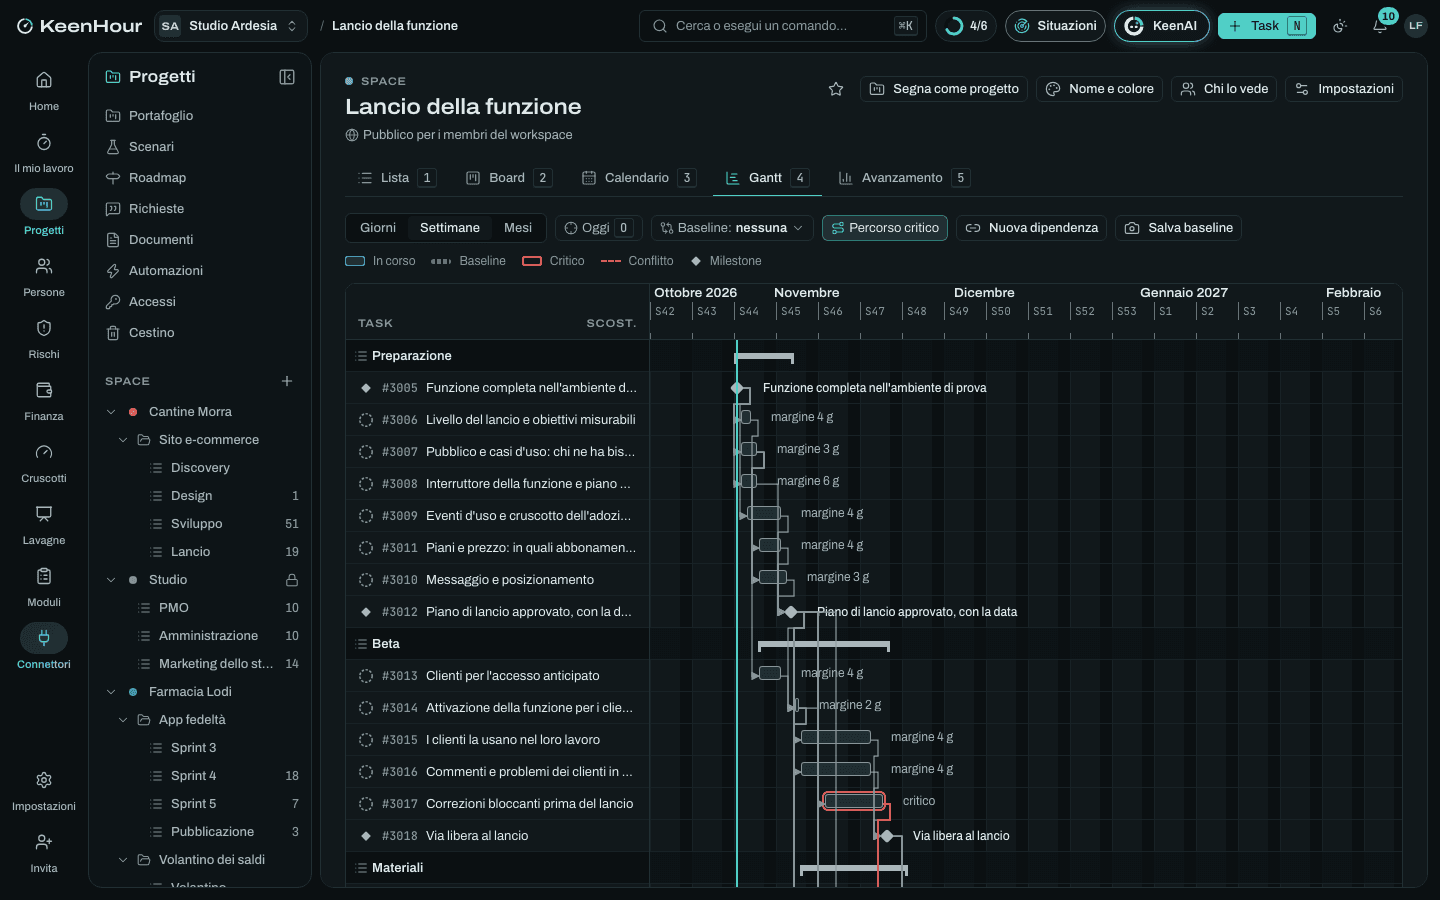Click the Salva baseline button
Viewport: 1440px width, 900px height.
click(x=1179, y=228)
